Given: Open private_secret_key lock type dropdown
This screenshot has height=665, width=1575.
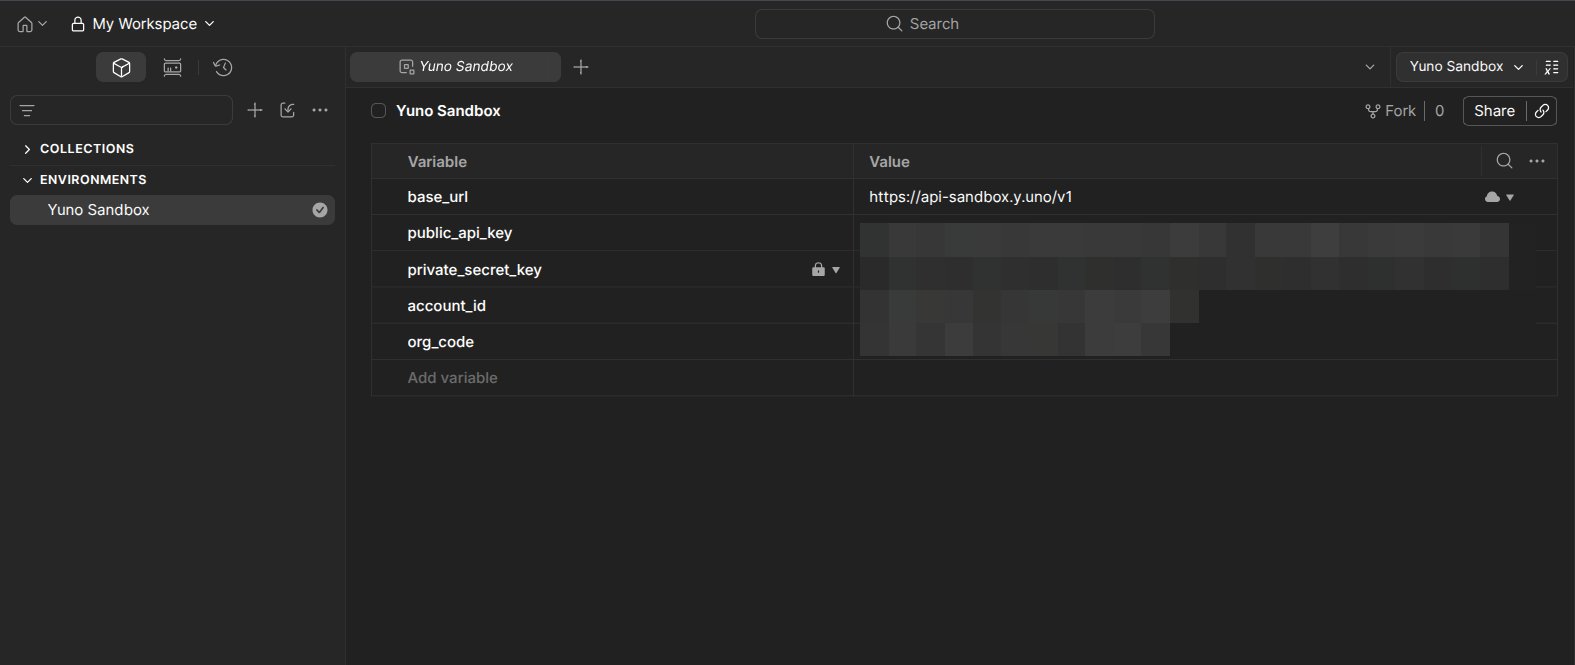Looking at the screenshot, I should coord(826,270).
